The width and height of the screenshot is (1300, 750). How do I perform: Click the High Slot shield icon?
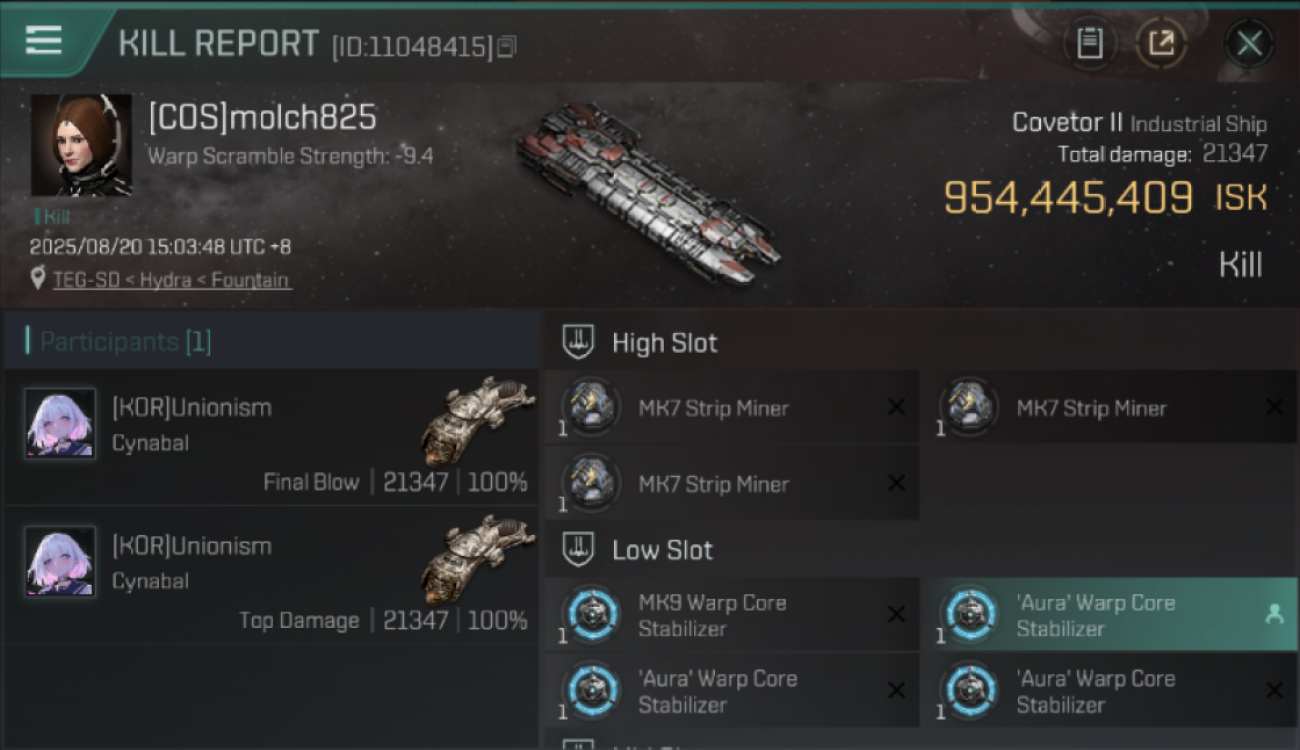tap(579, 343)
